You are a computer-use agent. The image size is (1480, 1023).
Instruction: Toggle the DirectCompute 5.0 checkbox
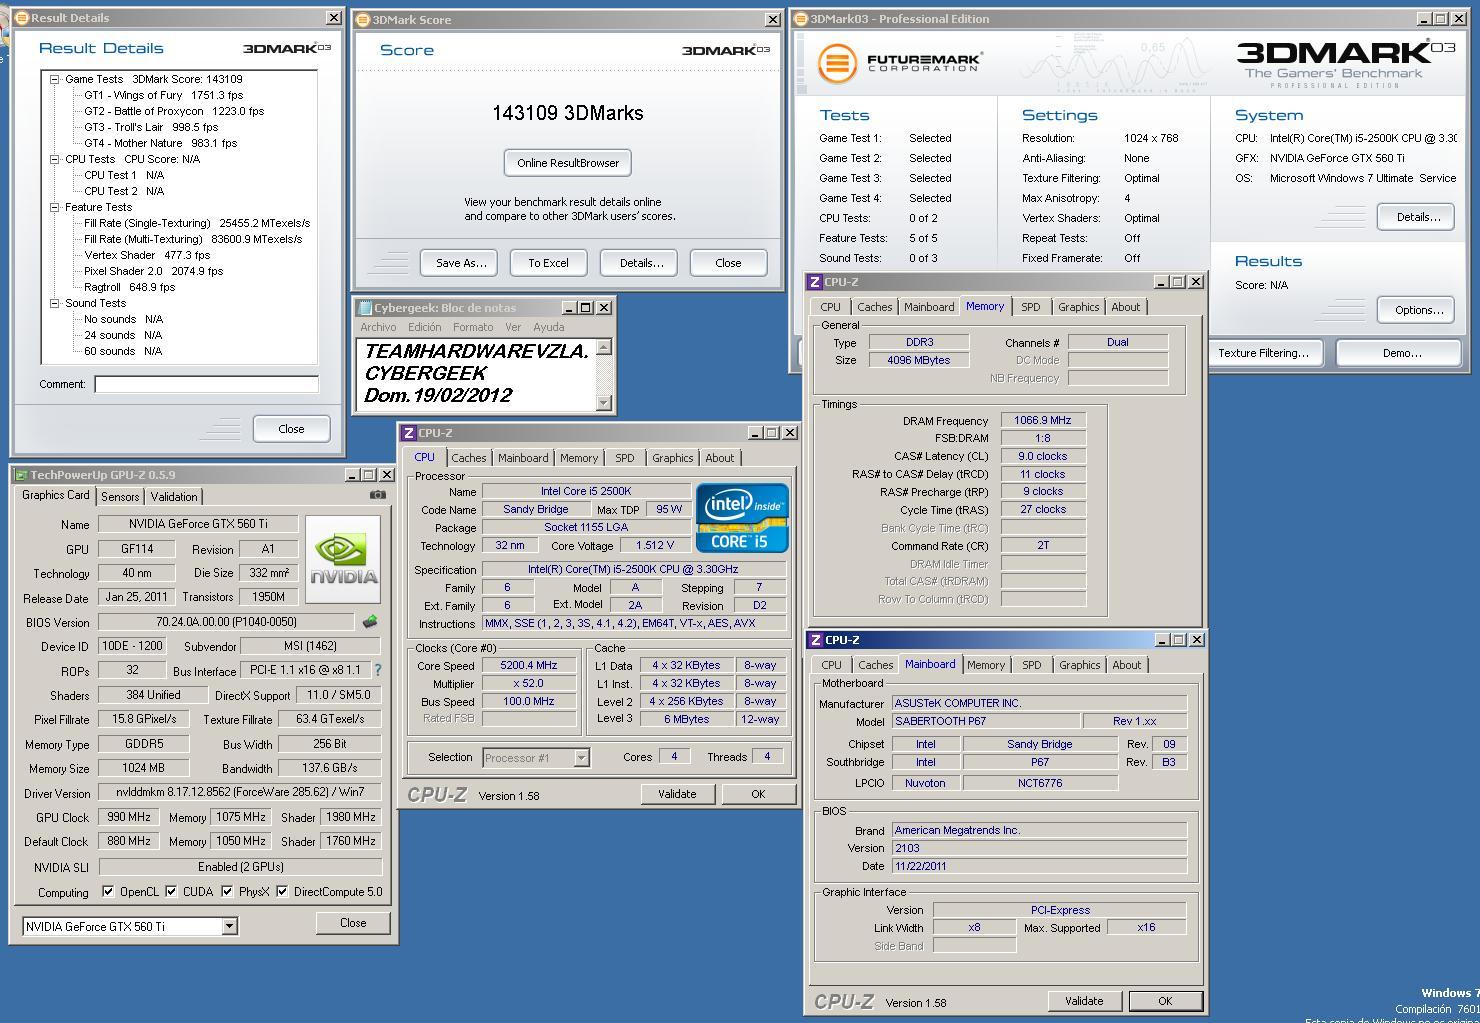tap(283, 891)
